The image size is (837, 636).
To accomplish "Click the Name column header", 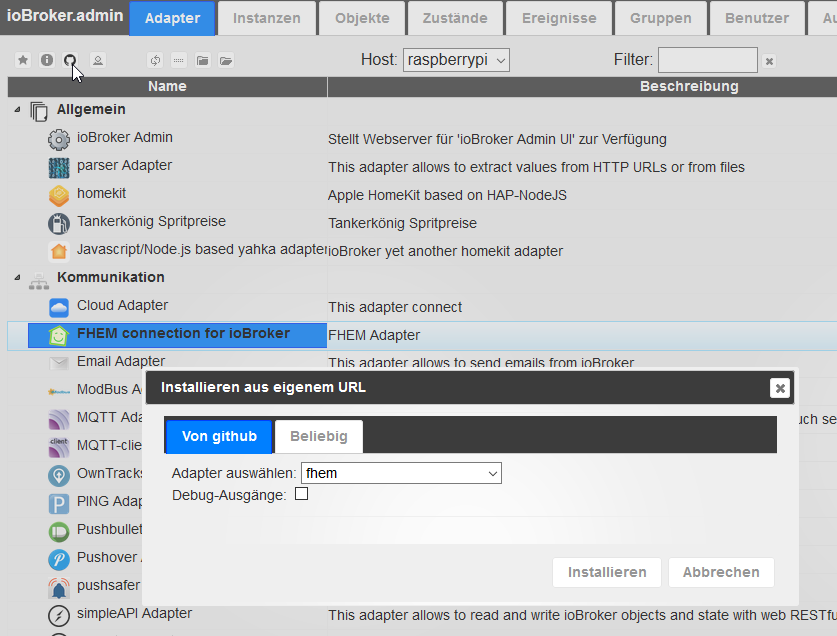I will [x=167, y=87].
